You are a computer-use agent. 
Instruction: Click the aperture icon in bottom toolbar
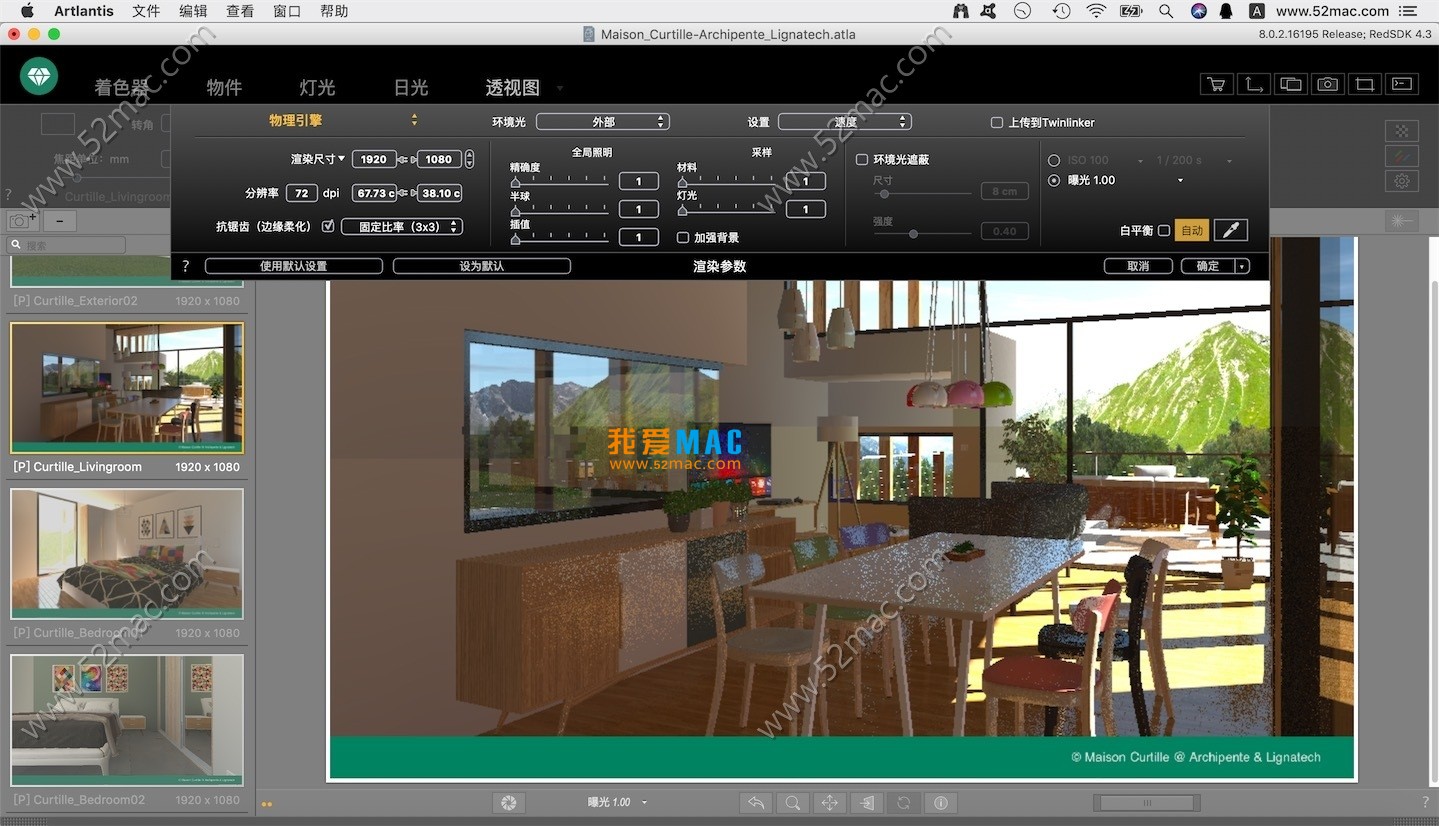click(x=508, y=802)
